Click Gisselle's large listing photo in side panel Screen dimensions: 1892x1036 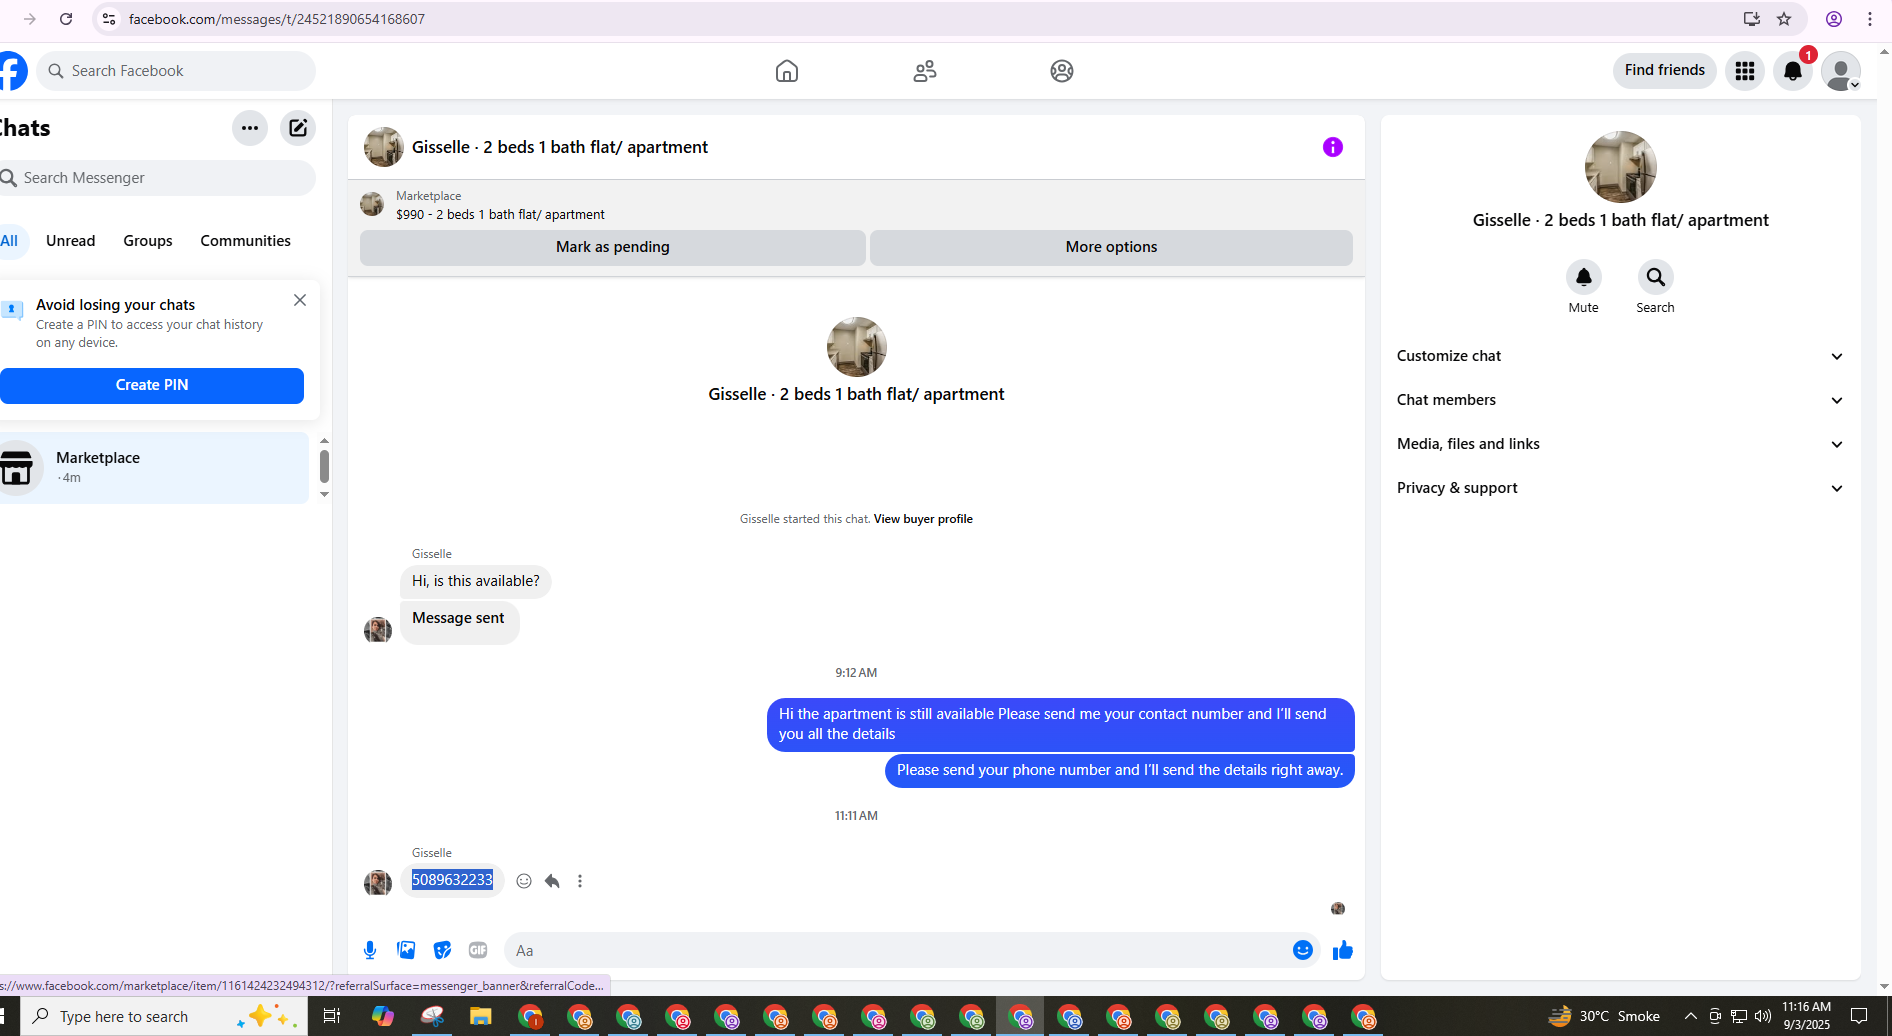point(1620,167)
